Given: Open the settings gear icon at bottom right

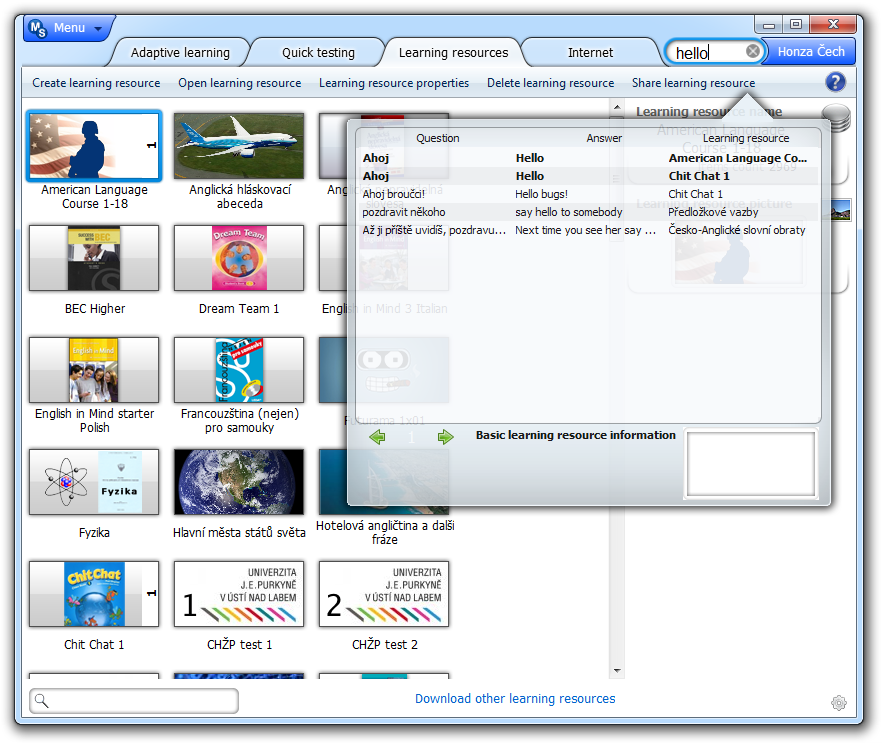Looking at the screenshot, I should click(x=838, y=703).
